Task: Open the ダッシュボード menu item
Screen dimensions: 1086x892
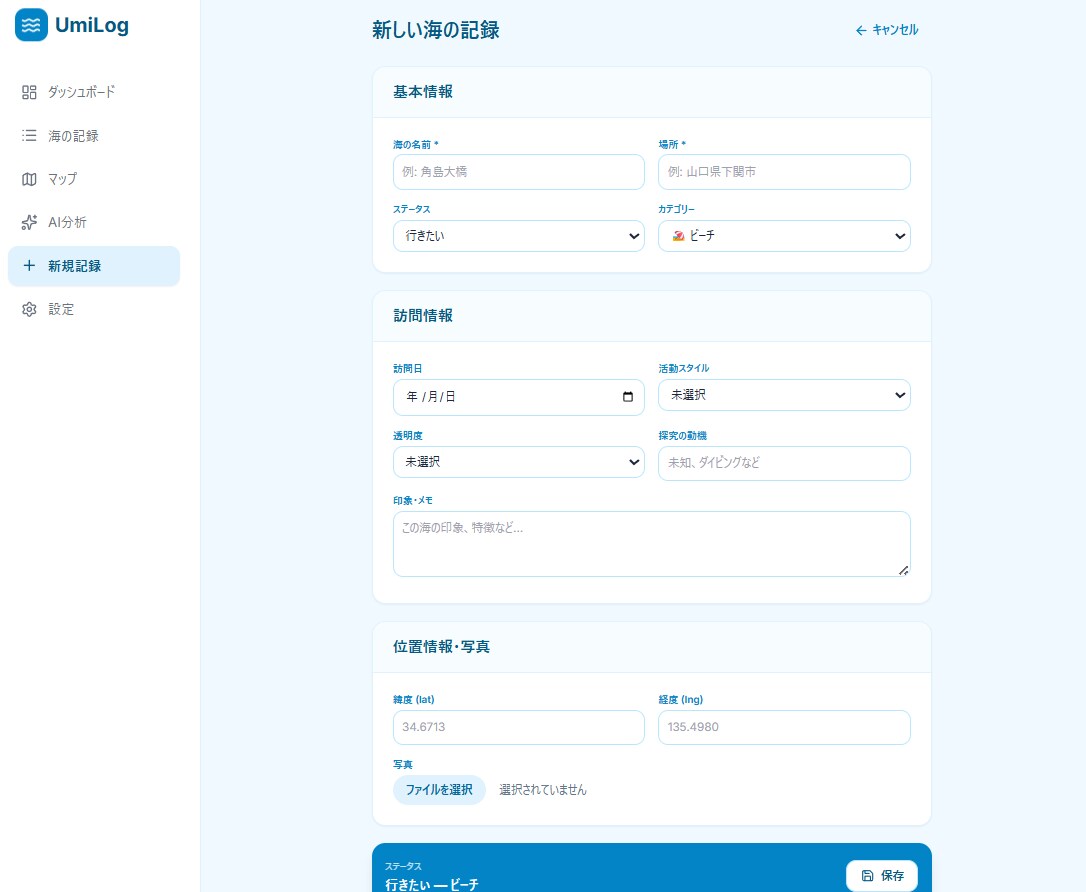Action: tap(94, 92)
